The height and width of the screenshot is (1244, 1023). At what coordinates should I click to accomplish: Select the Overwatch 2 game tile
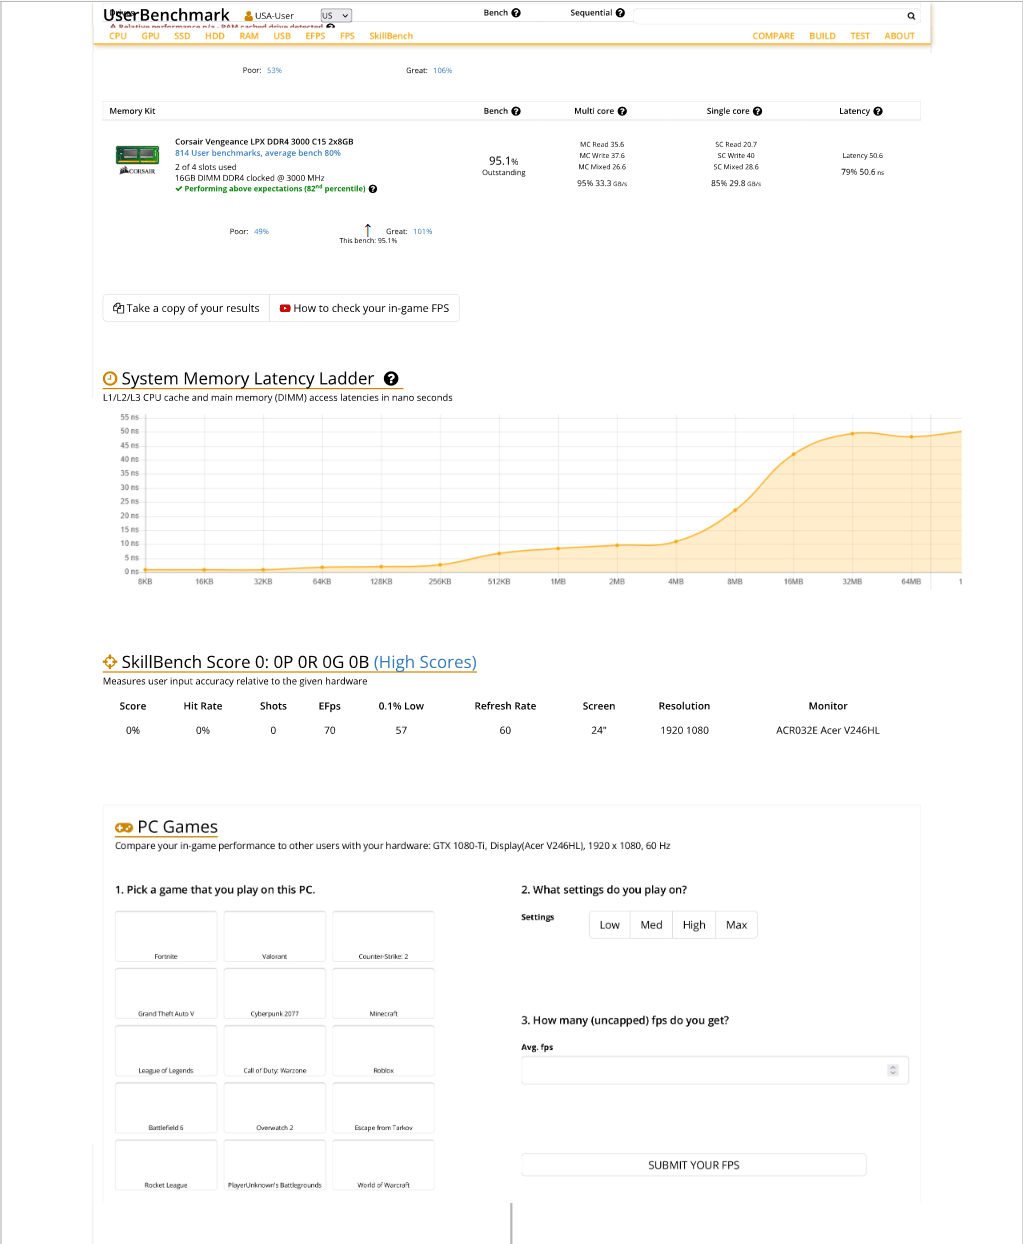pos(275,1108)
